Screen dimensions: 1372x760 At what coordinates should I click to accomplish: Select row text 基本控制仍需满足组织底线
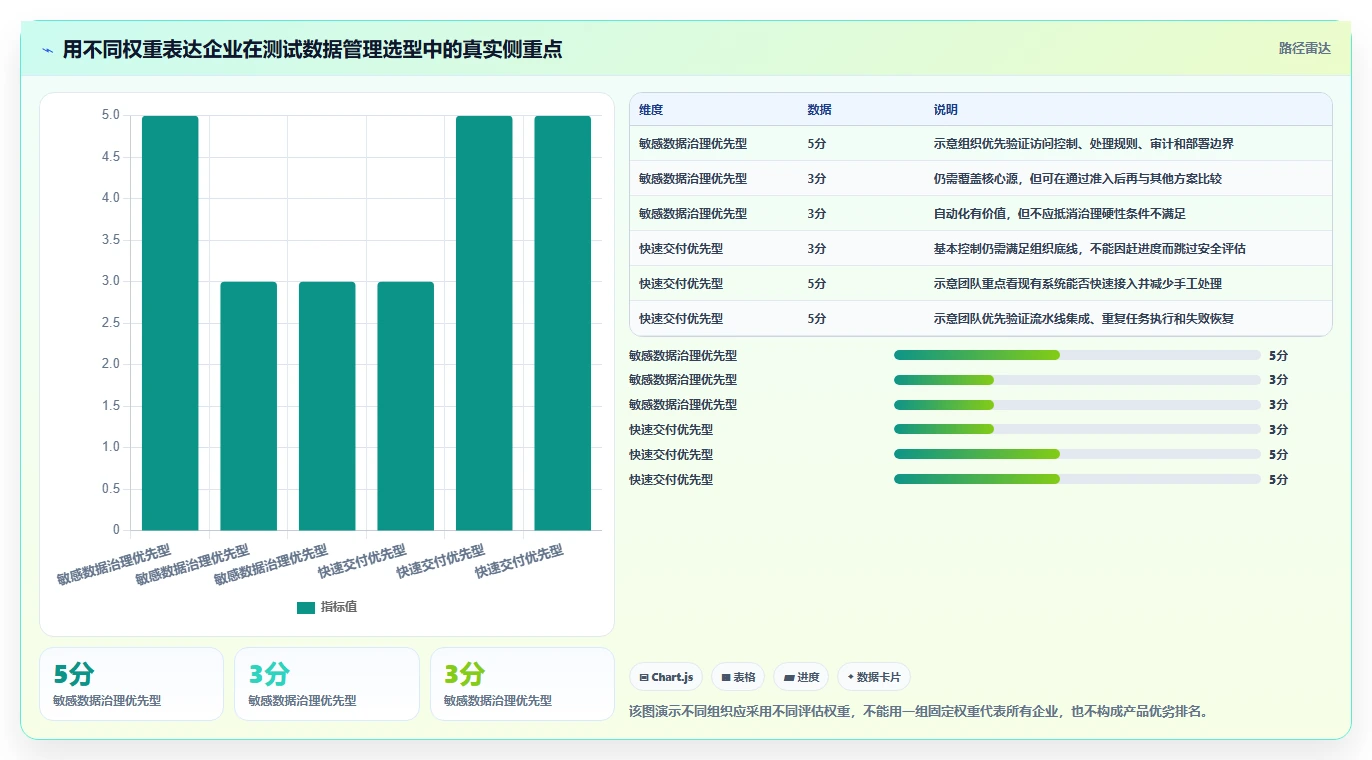pyautogui.click(x=980, y=249)
